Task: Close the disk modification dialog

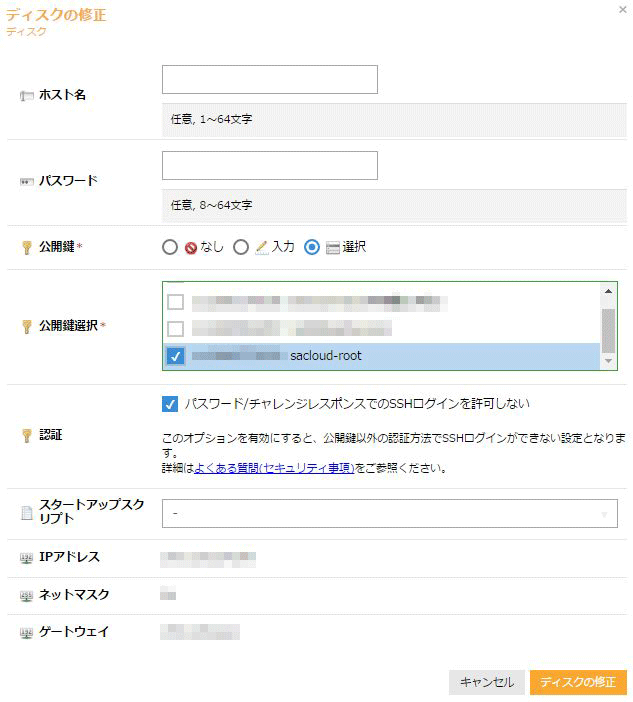Action: point(622,9)
